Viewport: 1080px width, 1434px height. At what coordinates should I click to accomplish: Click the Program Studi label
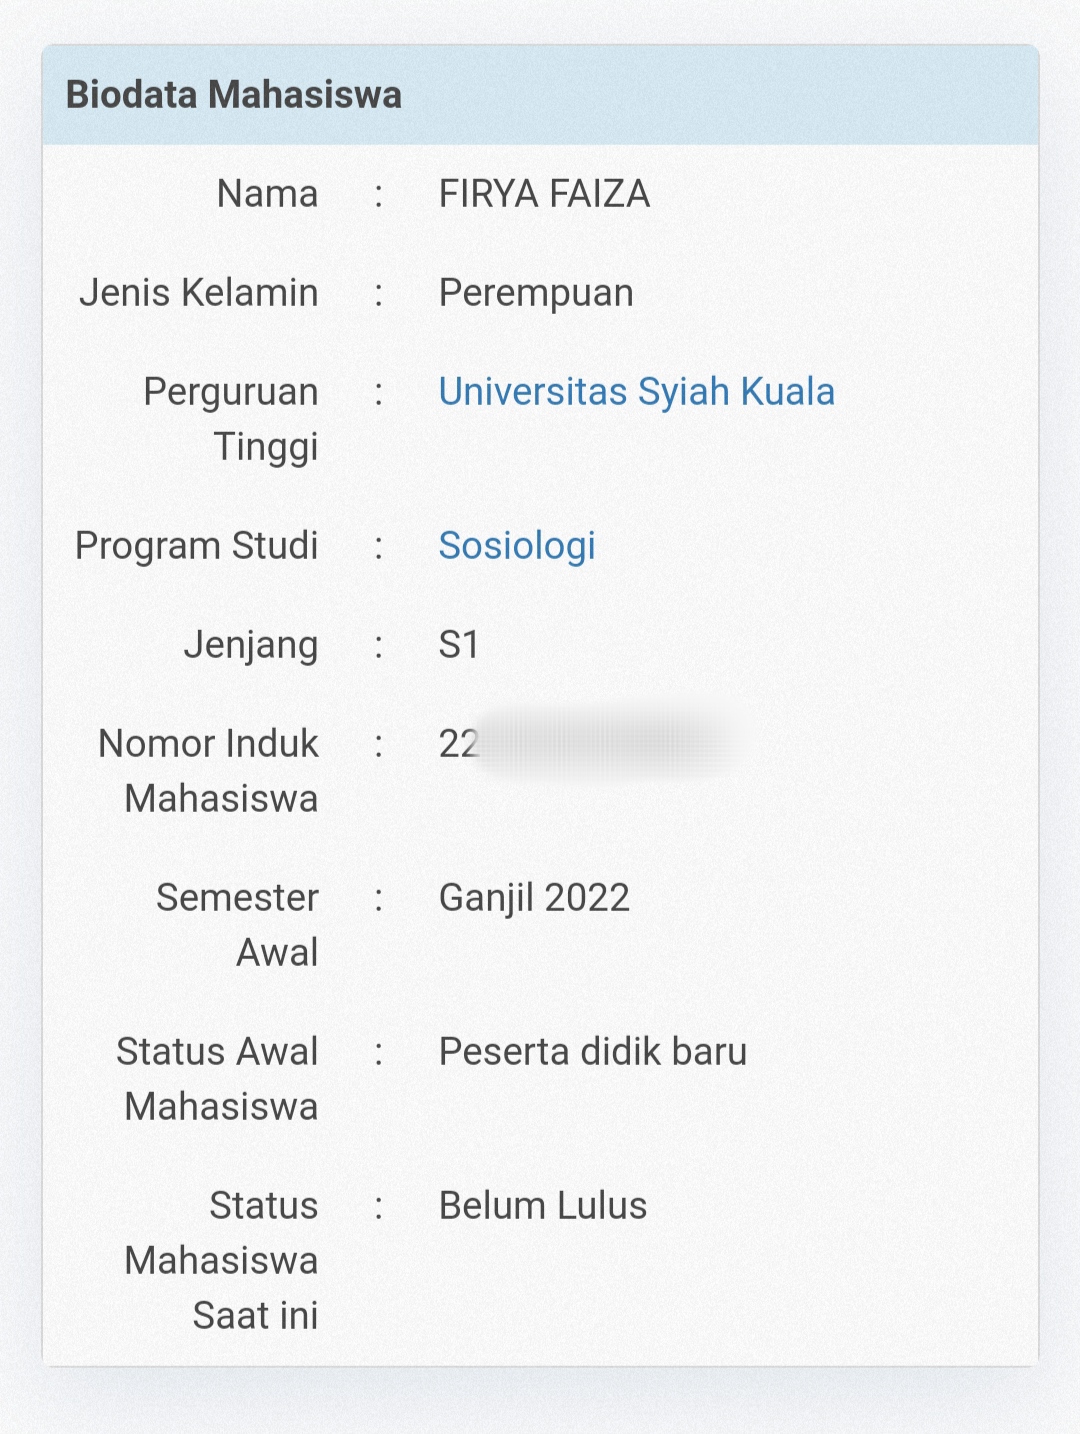click(x=197, y=546)
